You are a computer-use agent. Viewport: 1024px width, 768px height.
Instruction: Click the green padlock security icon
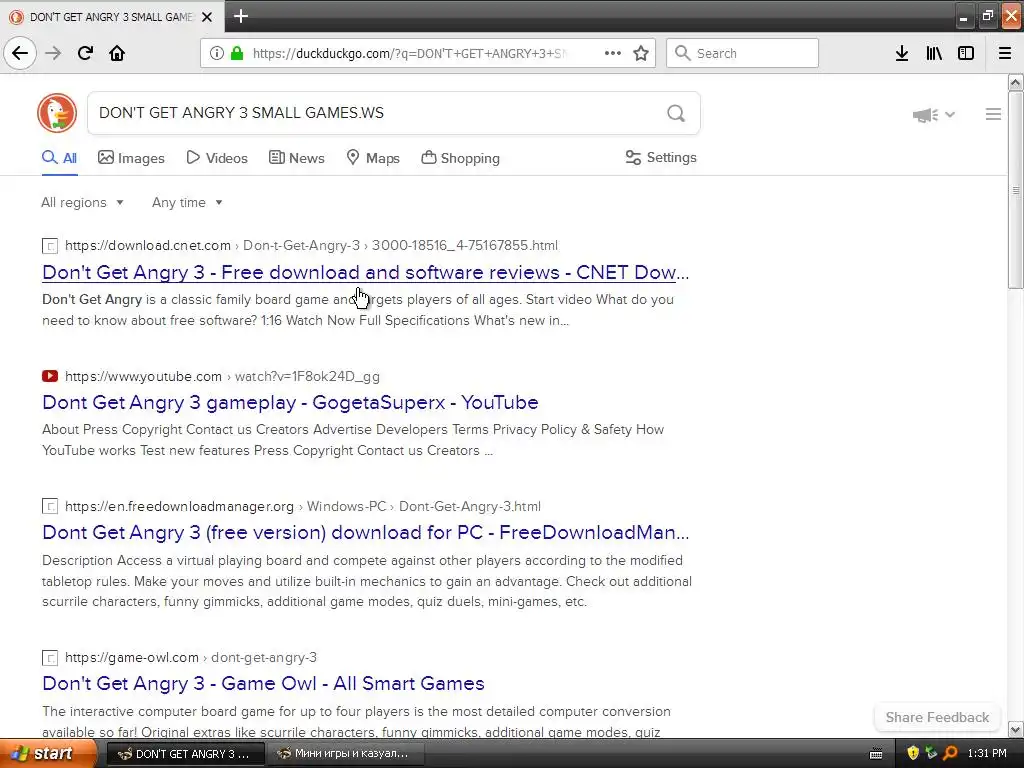(237, 53)
